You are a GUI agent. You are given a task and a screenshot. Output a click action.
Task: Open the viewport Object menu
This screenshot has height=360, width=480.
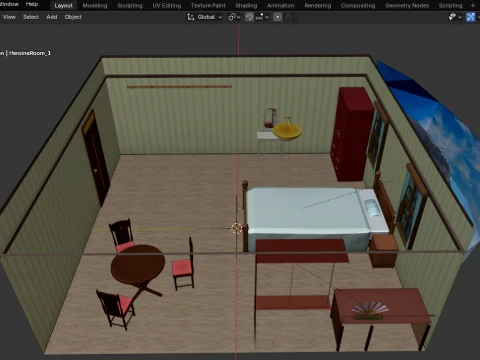point(73,17)
